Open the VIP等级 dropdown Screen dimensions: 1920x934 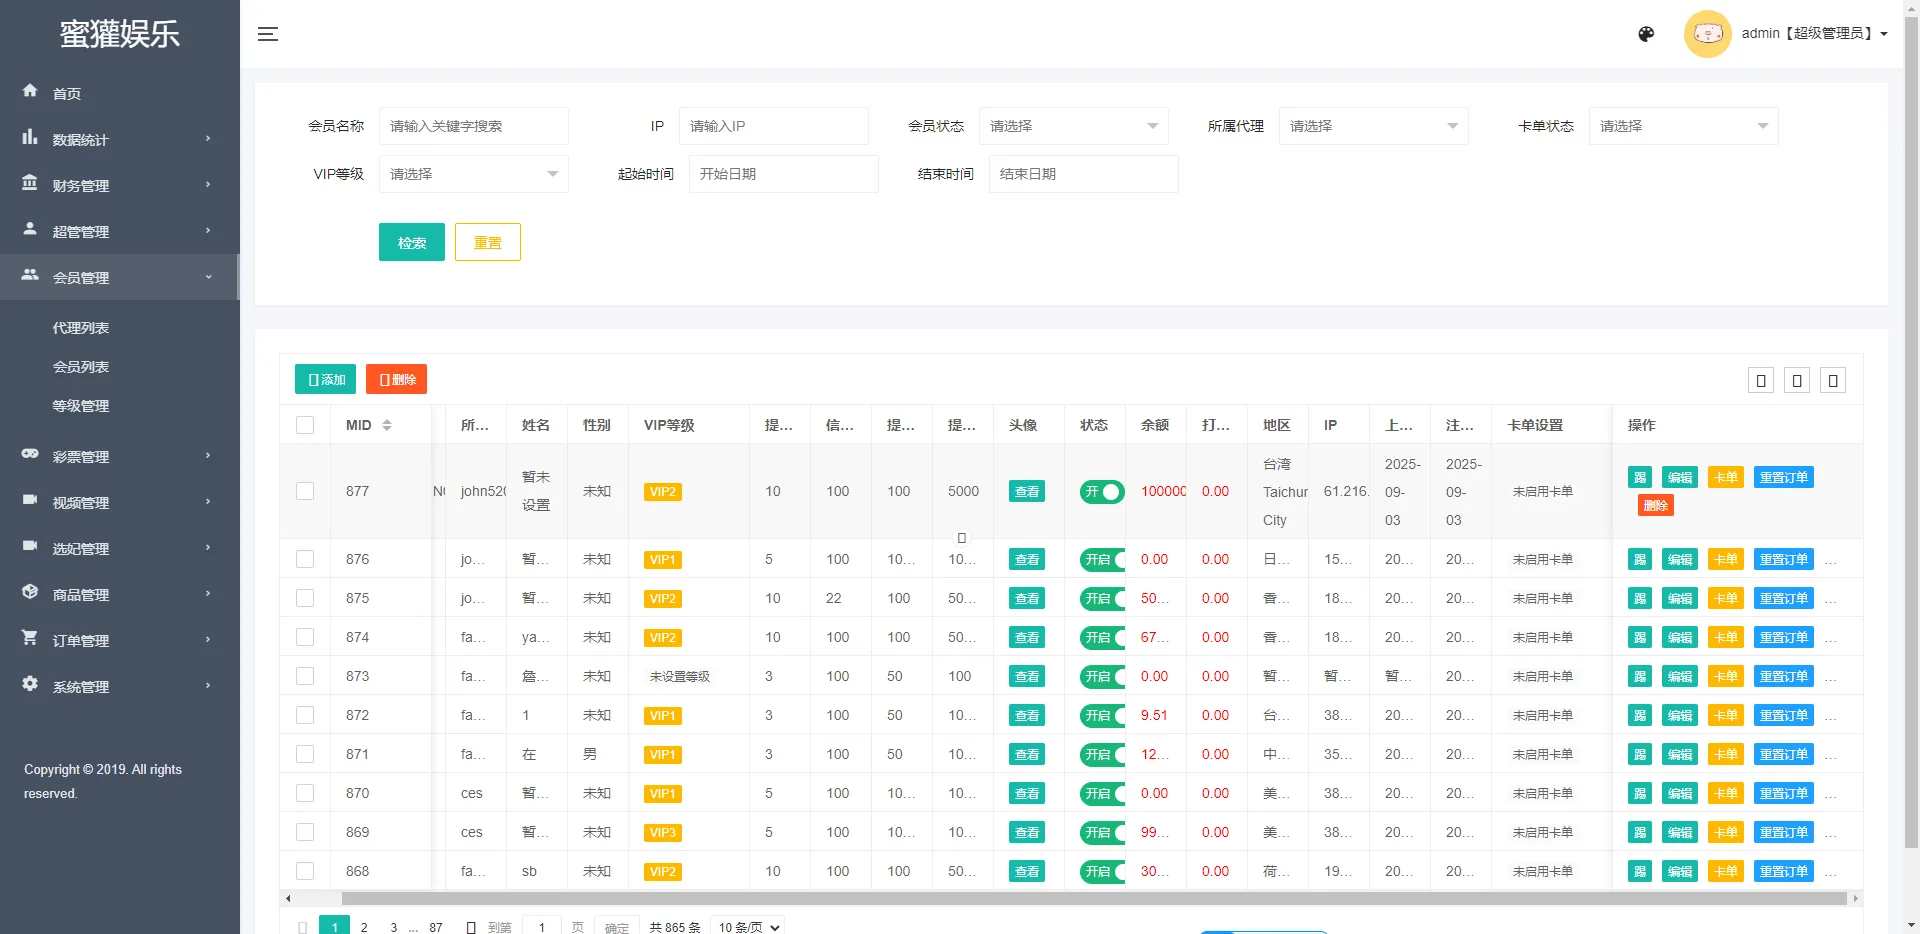[x=474, y=174]
